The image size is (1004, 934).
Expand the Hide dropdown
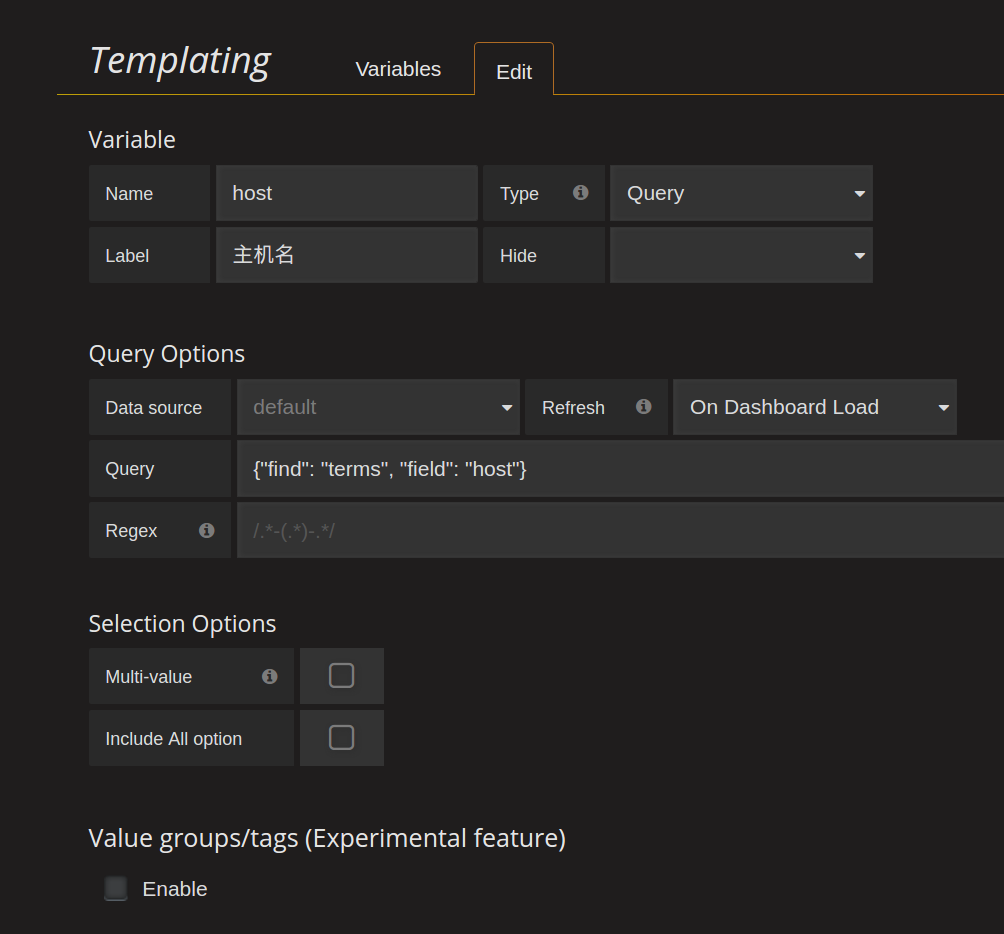[741, 255]
